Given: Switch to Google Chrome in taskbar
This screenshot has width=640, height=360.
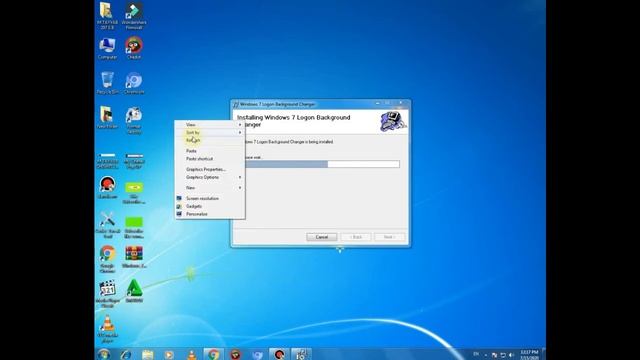Looking at the screenshot, I should pyautogui.click(x=213, y=354).
